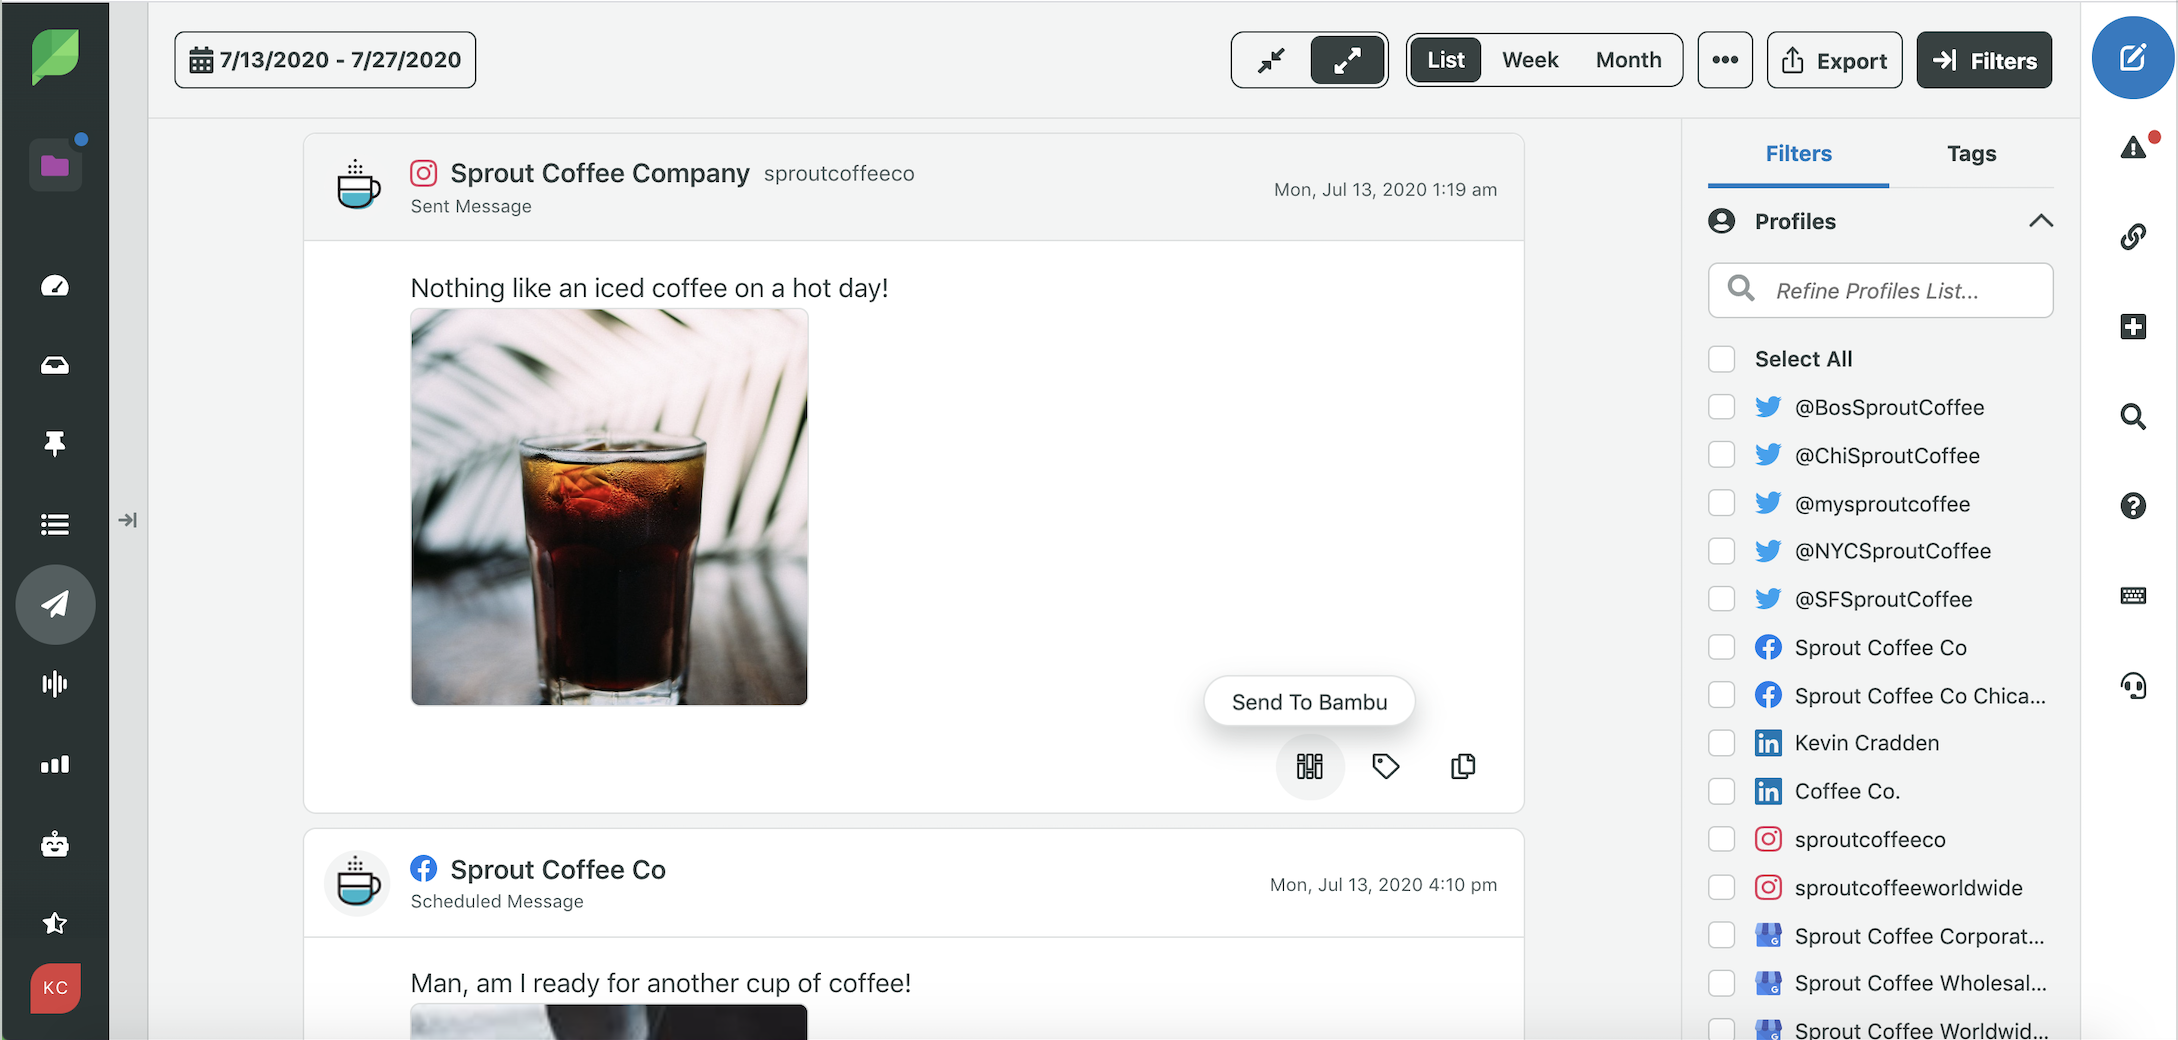The height and width of the screenshot is (1040, 2178).
Task: Click the Refine Profiles List search field
Action: tap(1880, 291)
